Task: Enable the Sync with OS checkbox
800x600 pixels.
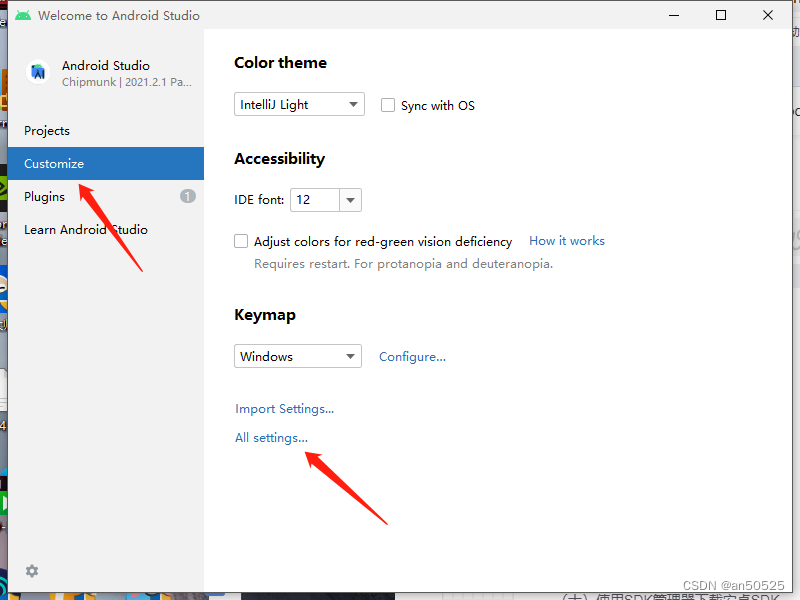Action: point(387,105)
